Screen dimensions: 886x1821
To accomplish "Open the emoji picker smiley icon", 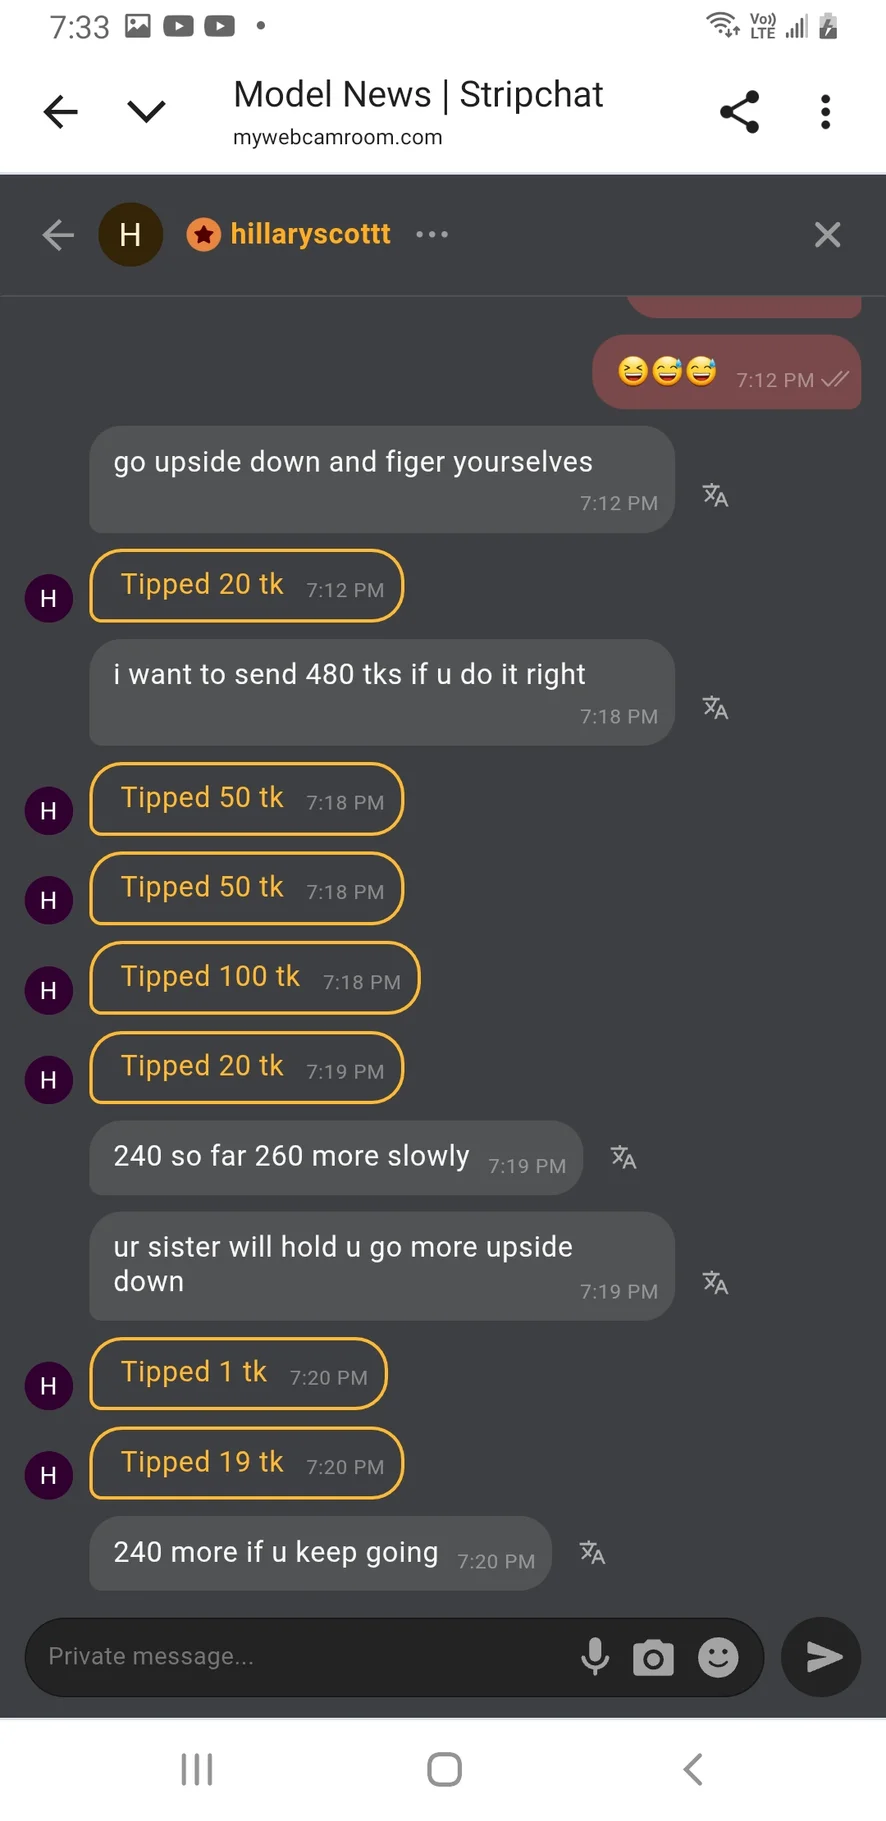I will point(717,1657).
